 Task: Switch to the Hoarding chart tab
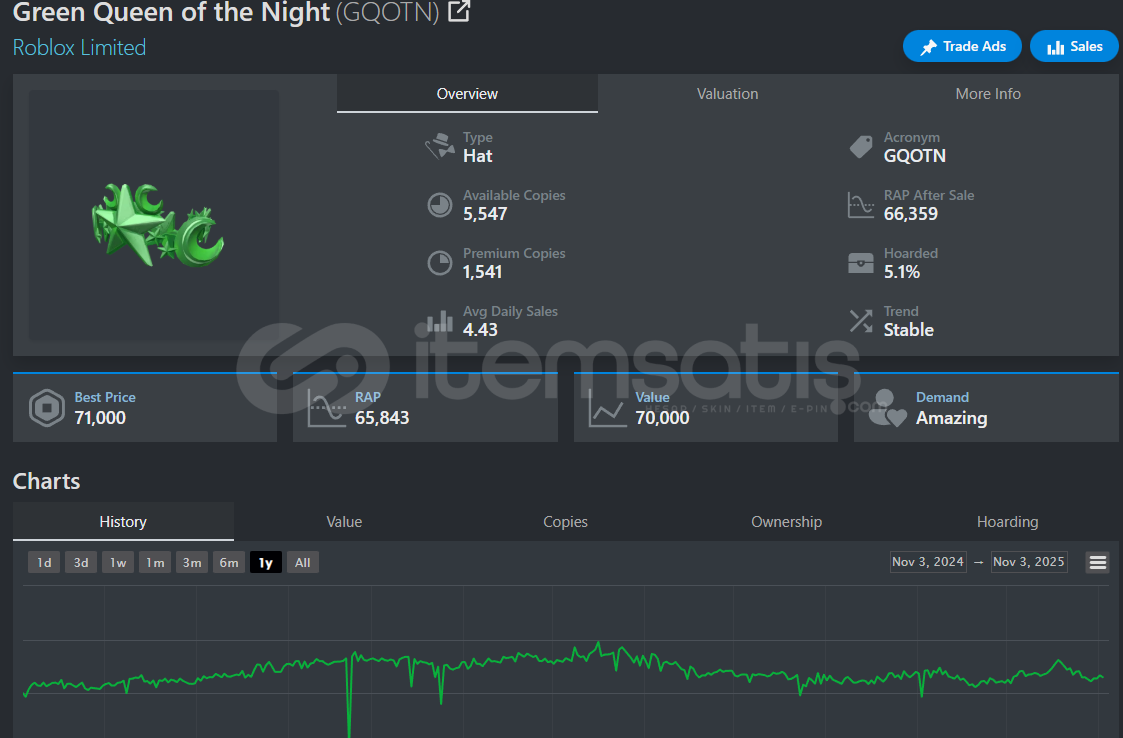coord(1007,522)
